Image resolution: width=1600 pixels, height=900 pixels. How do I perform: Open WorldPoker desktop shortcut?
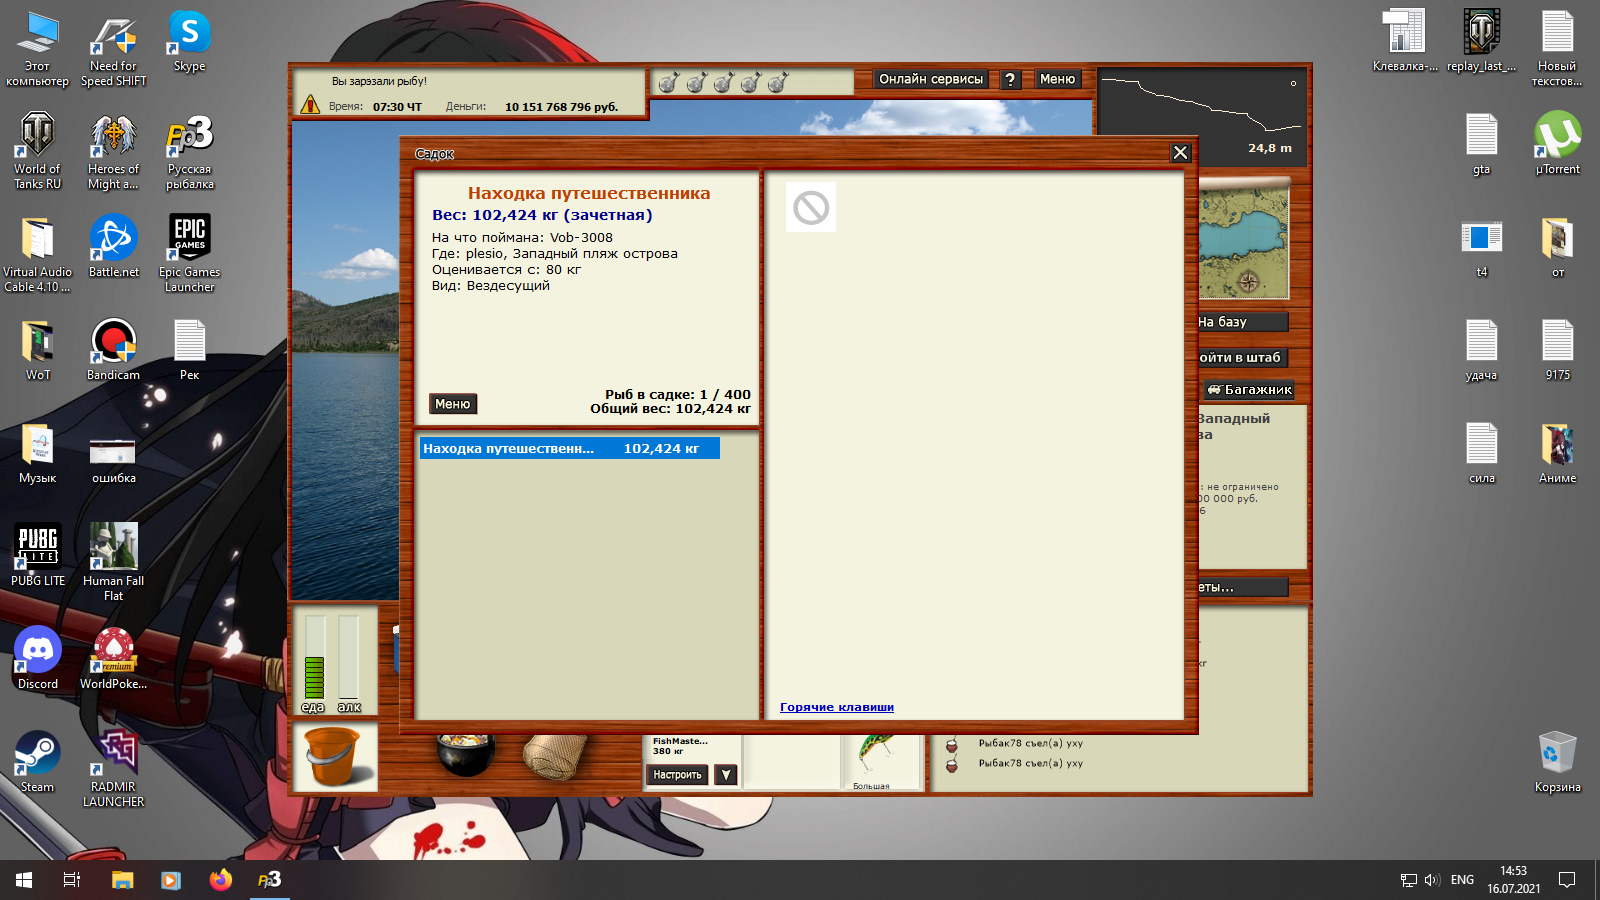(113, 659)
